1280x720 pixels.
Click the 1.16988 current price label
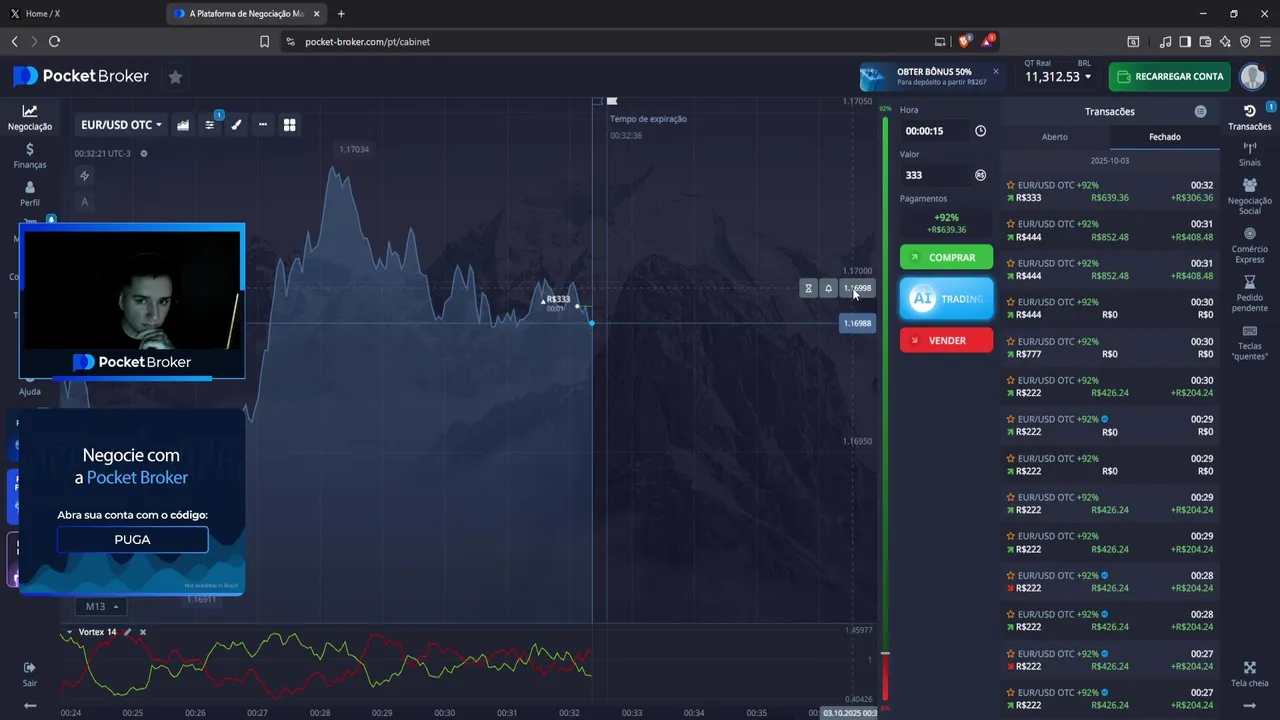(x=857, y=323)
